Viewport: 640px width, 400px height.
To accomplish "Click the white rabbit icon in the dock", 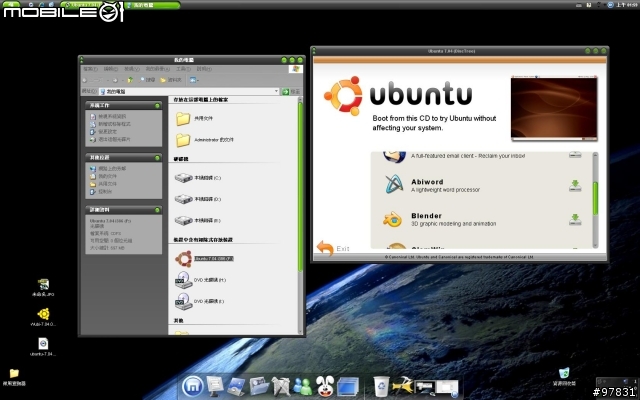I will [x=325, y=386].
